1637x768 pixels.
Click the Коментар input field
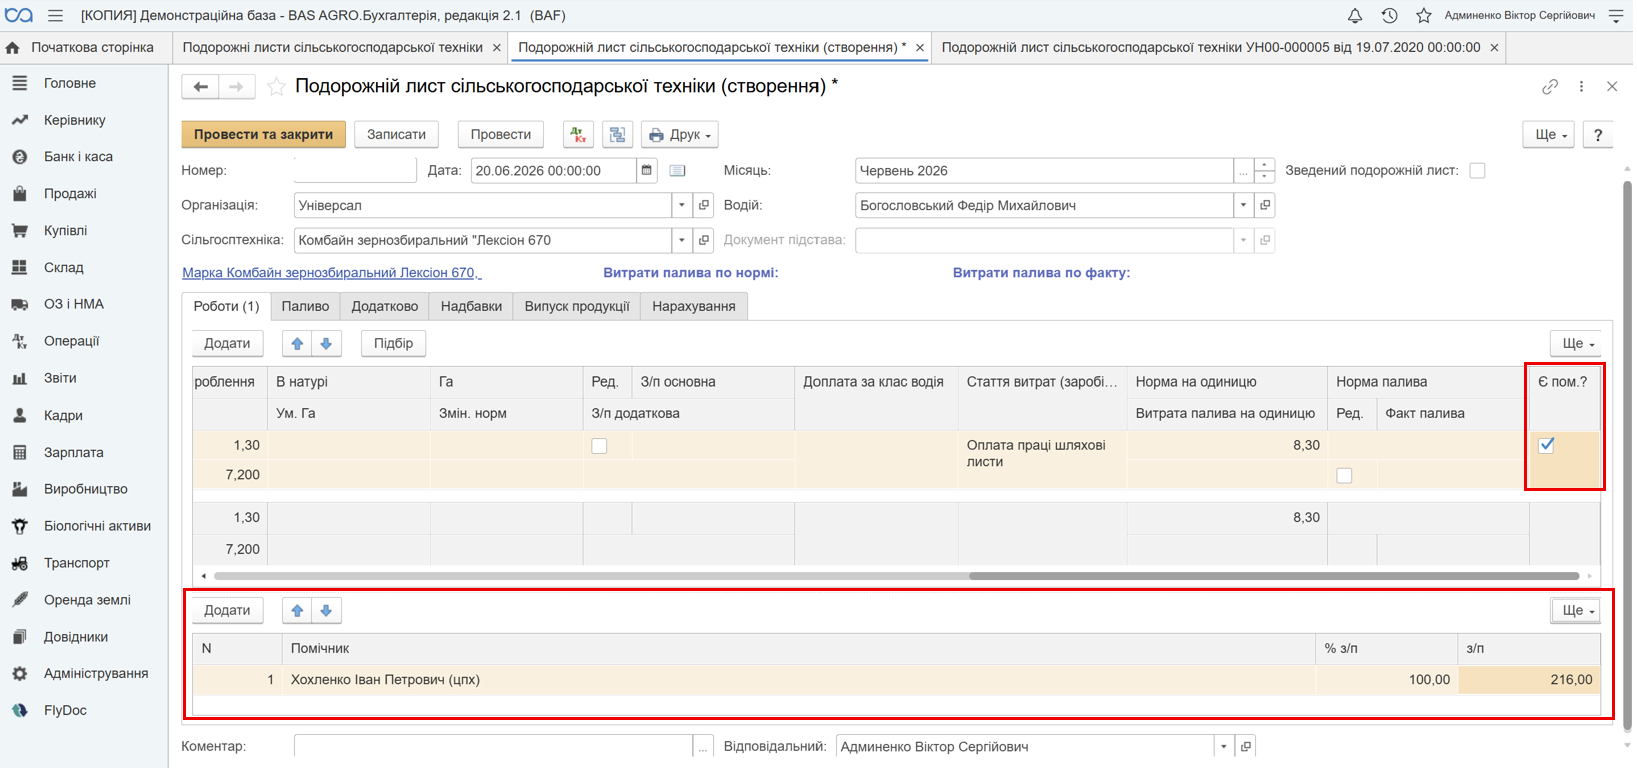(493, 746)
